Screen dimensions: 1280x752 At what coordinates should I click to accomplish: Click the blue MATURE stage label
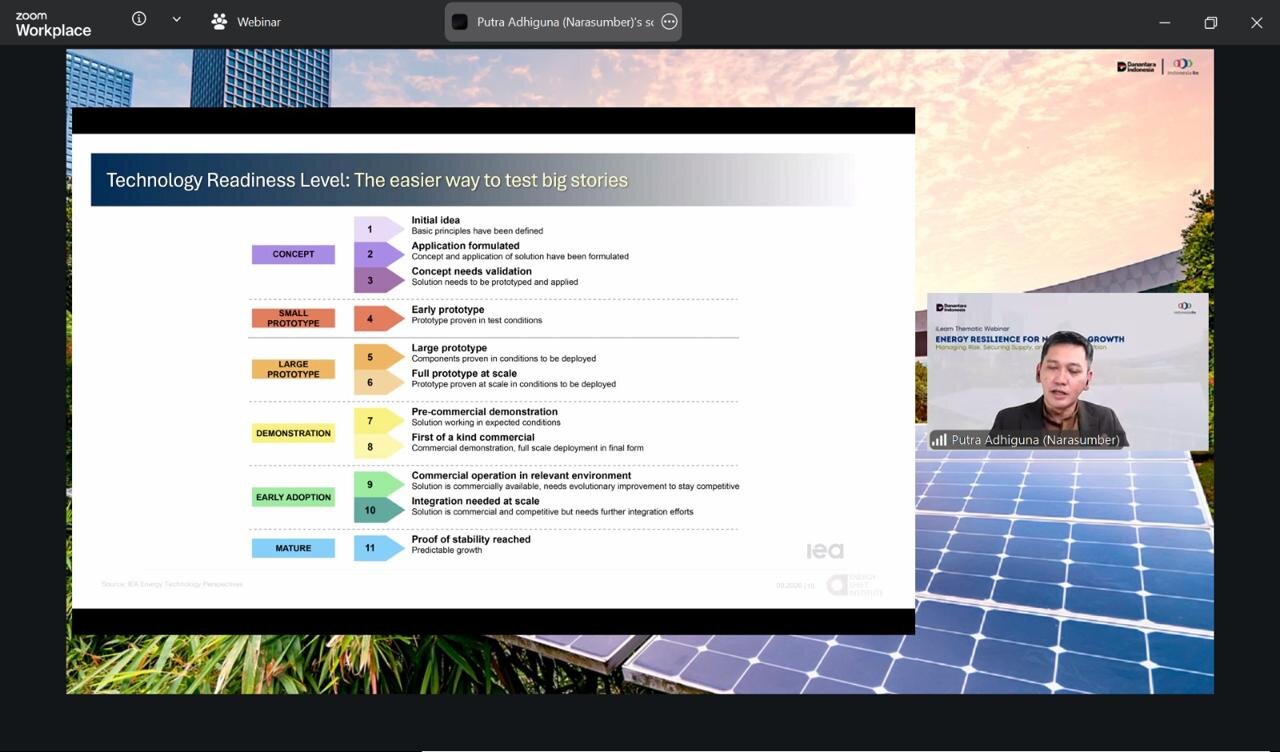tap(293, 548)
